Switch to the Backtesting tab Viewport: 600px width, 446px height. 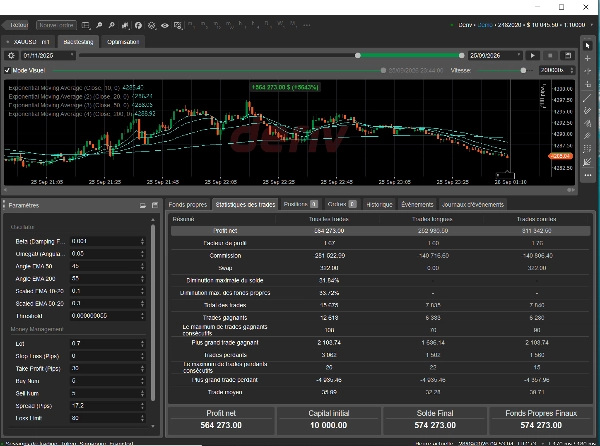tap(78, 42)
